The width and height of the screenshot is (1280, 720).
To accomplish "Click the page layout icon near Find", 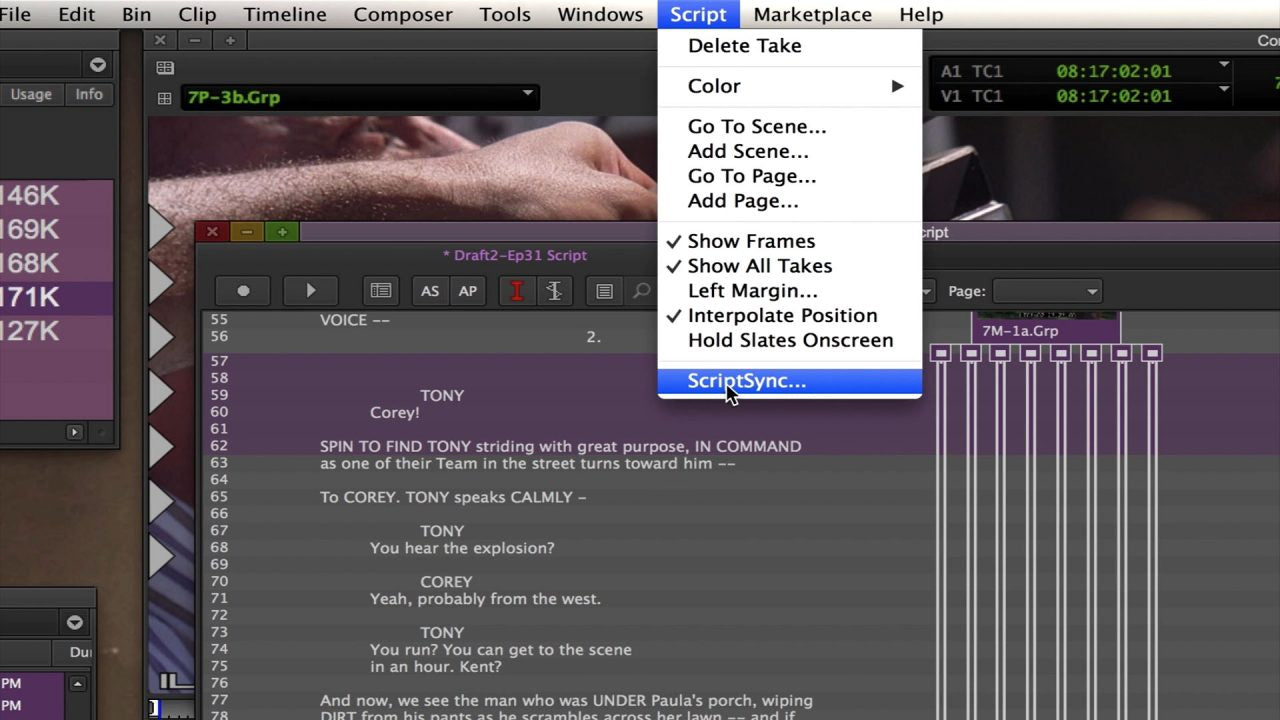I will pos(602,290).
